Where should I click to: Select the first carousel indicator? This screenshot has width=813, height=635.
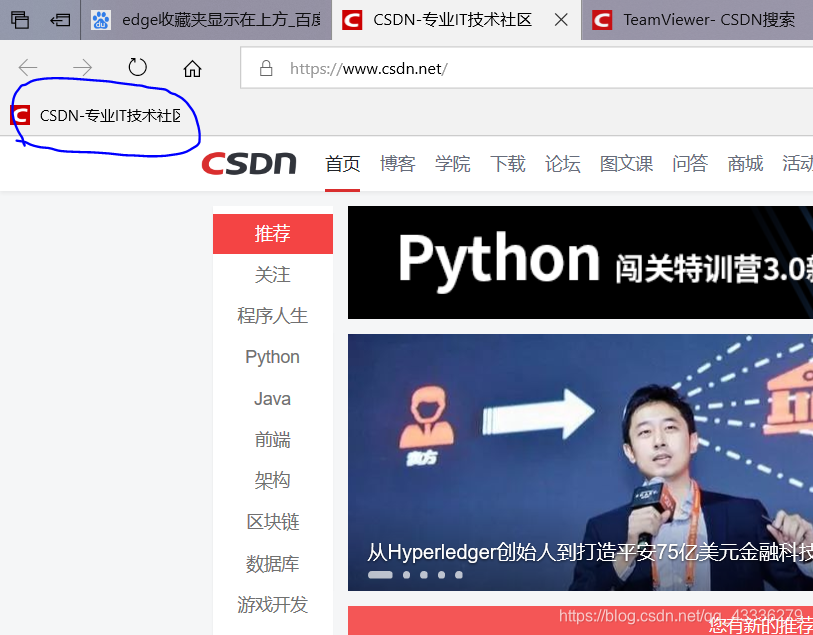tap(380, 575)
